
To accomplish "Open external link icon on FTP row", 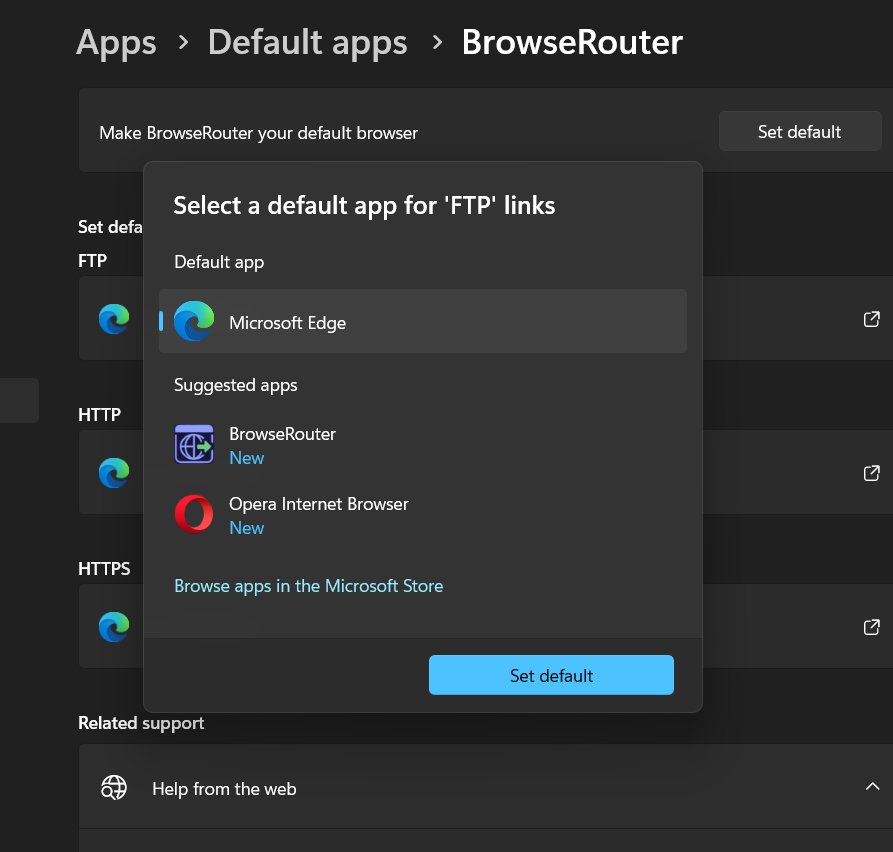I will point(871,319).
